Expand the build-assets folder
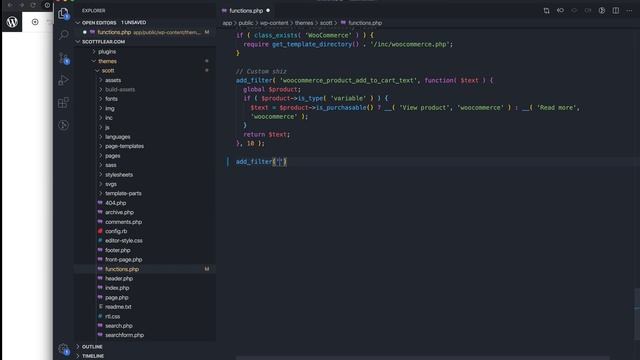Screen dimensions: 640x360 pos(120,89)
